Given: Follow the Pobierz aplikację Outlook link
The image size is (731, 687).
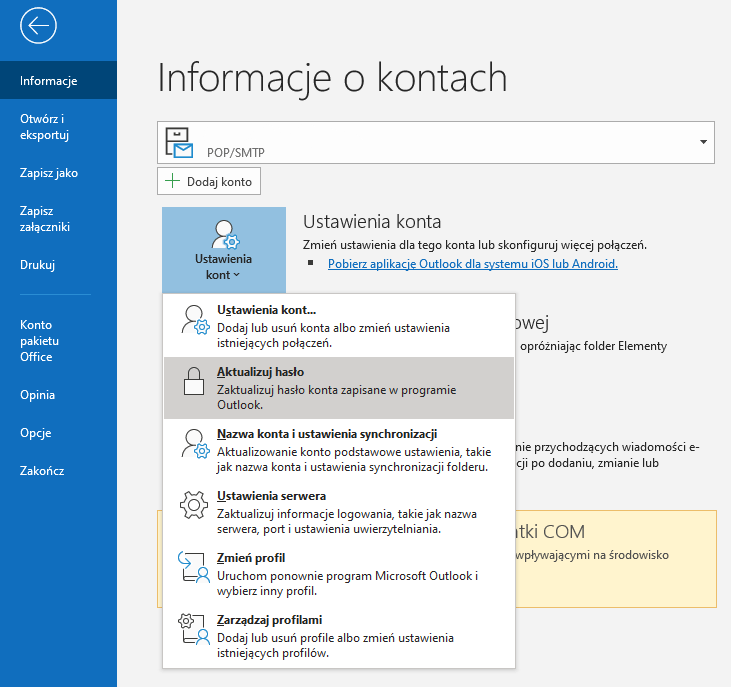Looking at the screenshot, I should [x=473, y=264].
